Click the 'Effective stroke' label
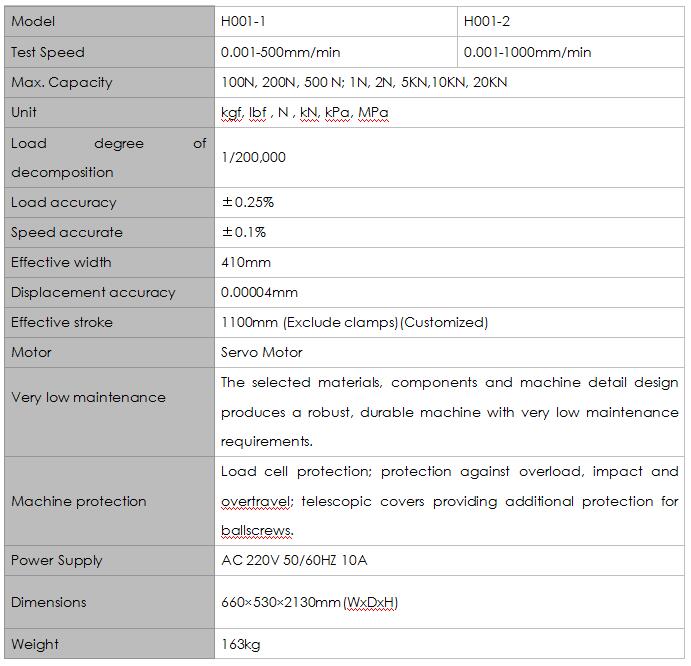691x666 pixels. [62, 322]
